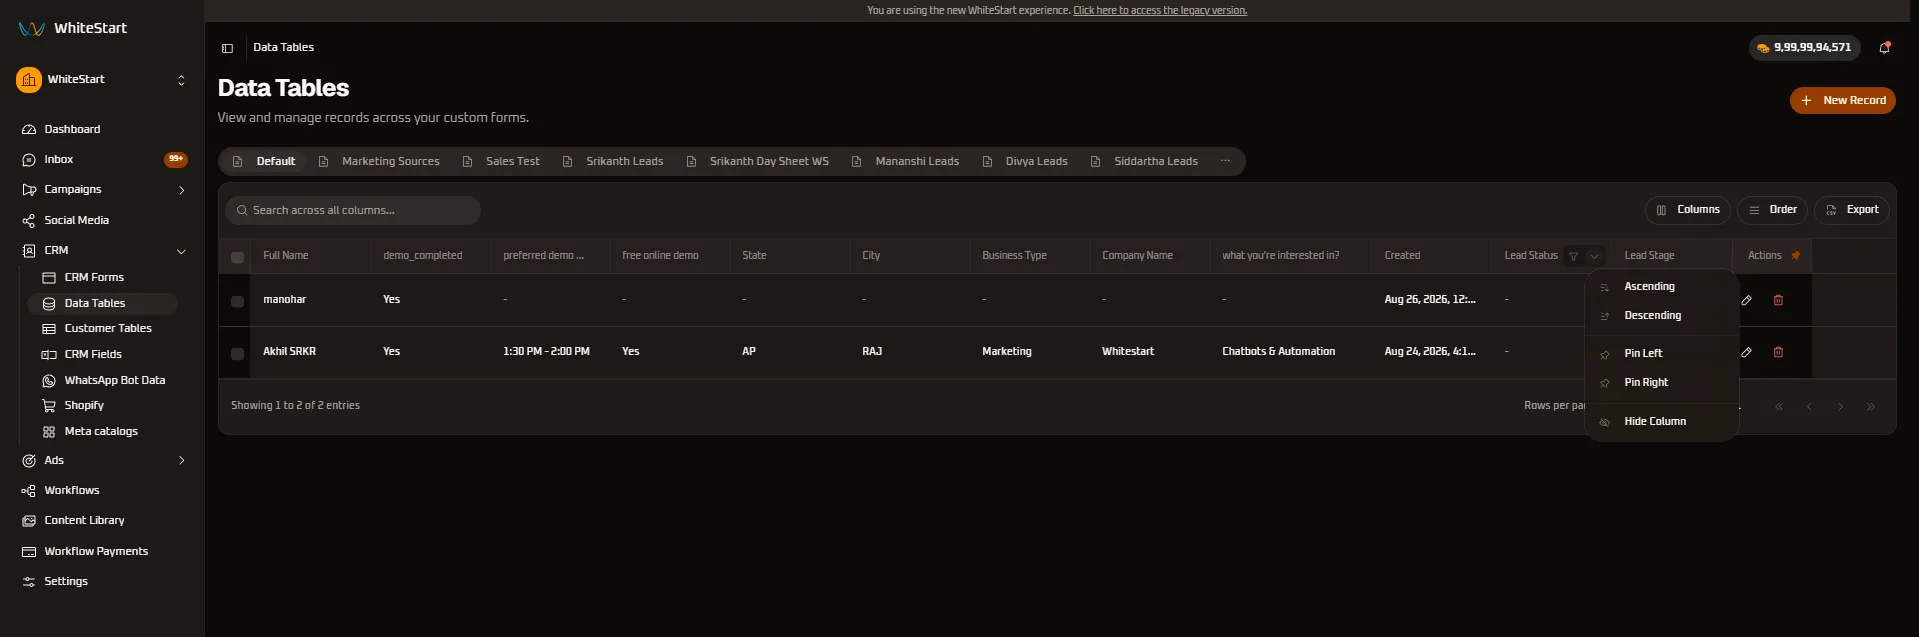
Task: Go to the last page of entries
Action: click(1871, 406)
